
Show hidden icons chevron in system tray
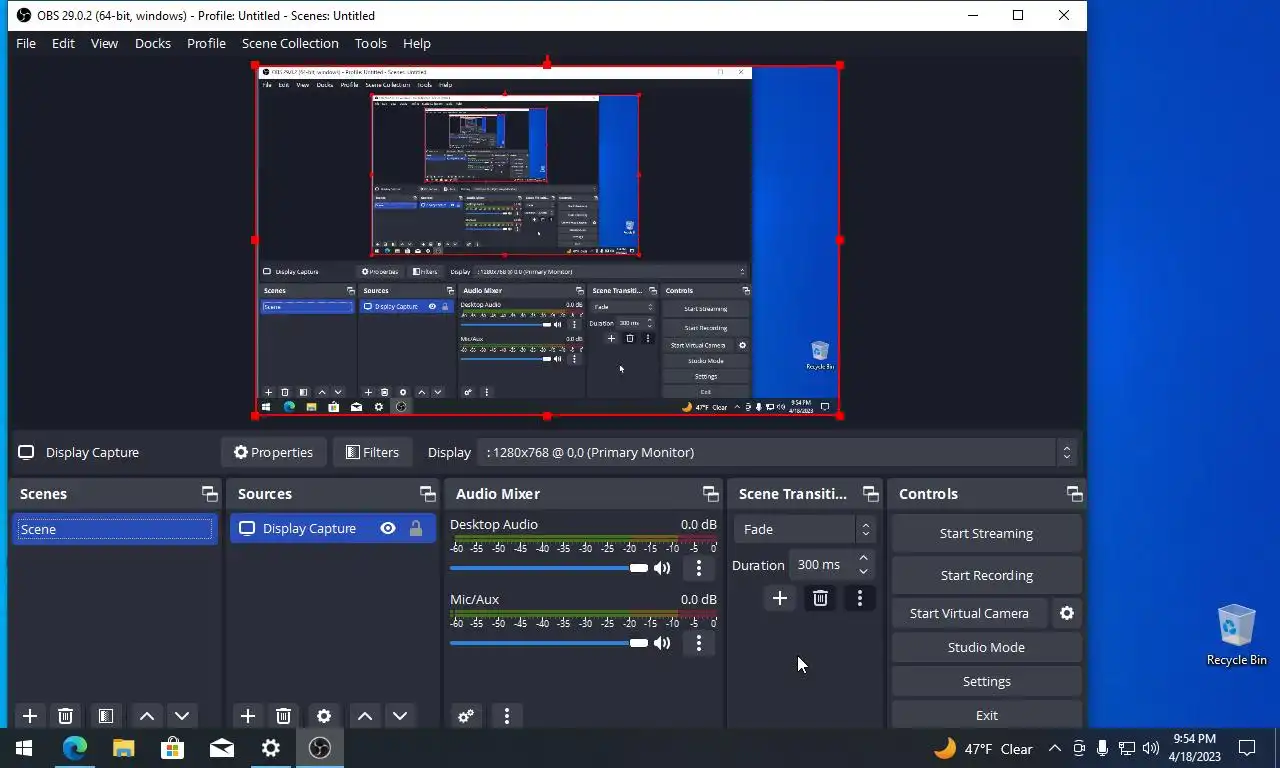(1055, 748)
